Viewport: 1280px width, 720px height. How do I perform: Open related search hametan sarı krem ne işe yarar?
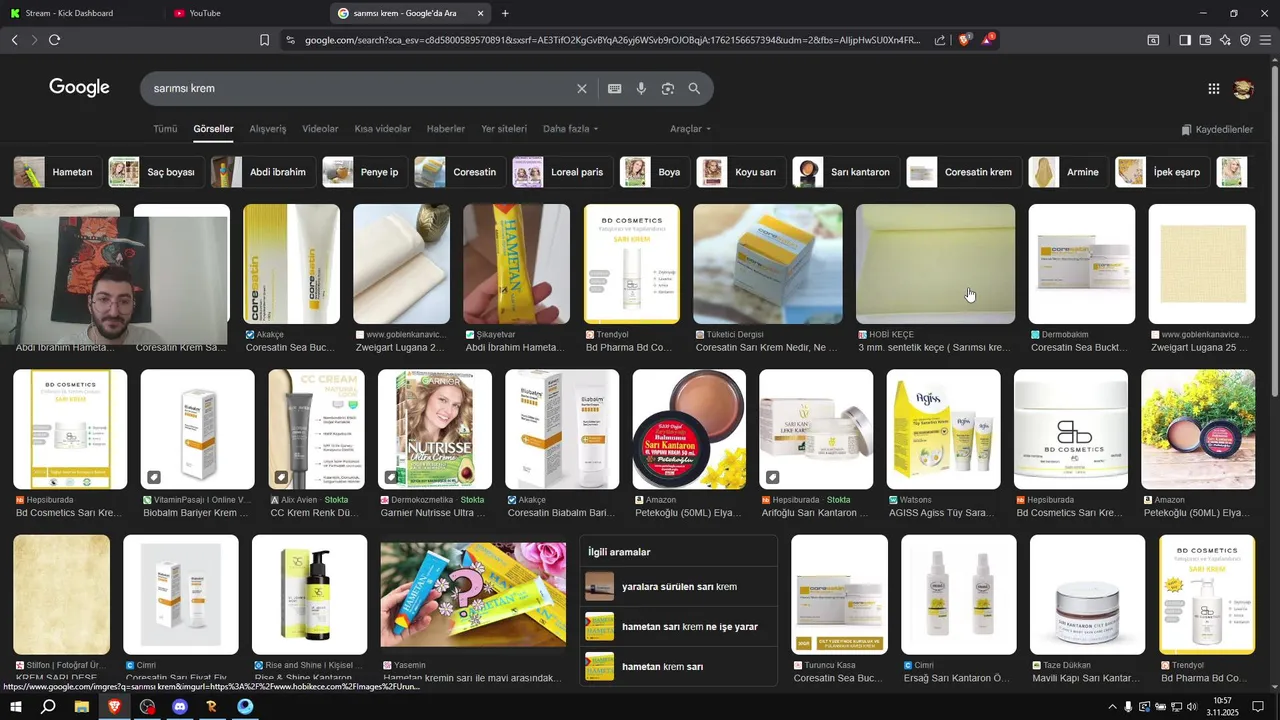(678, 627)
